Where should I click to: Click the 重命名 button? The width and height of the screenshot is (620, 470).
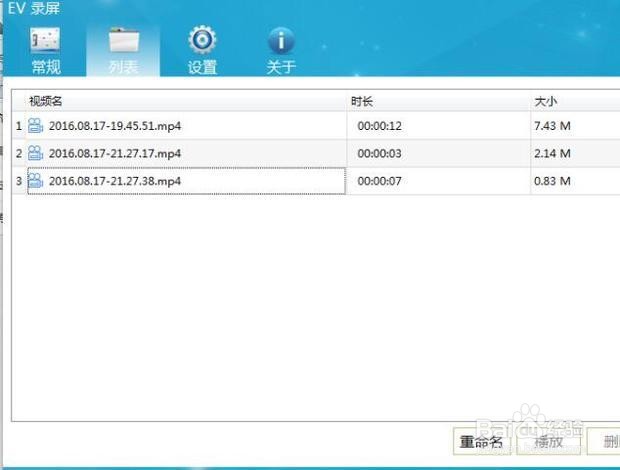click(x=482, y=441)
